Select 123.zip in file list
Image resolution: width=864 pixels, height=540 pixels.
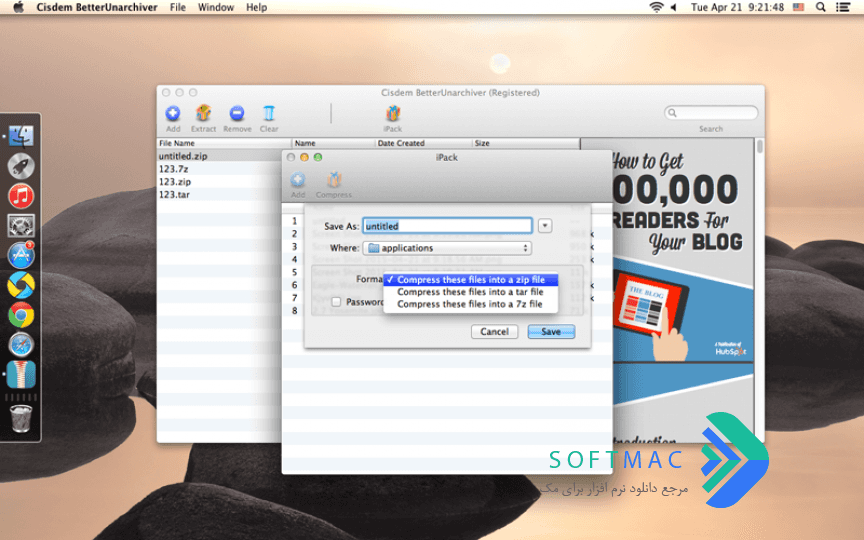[x=219, y=182]
